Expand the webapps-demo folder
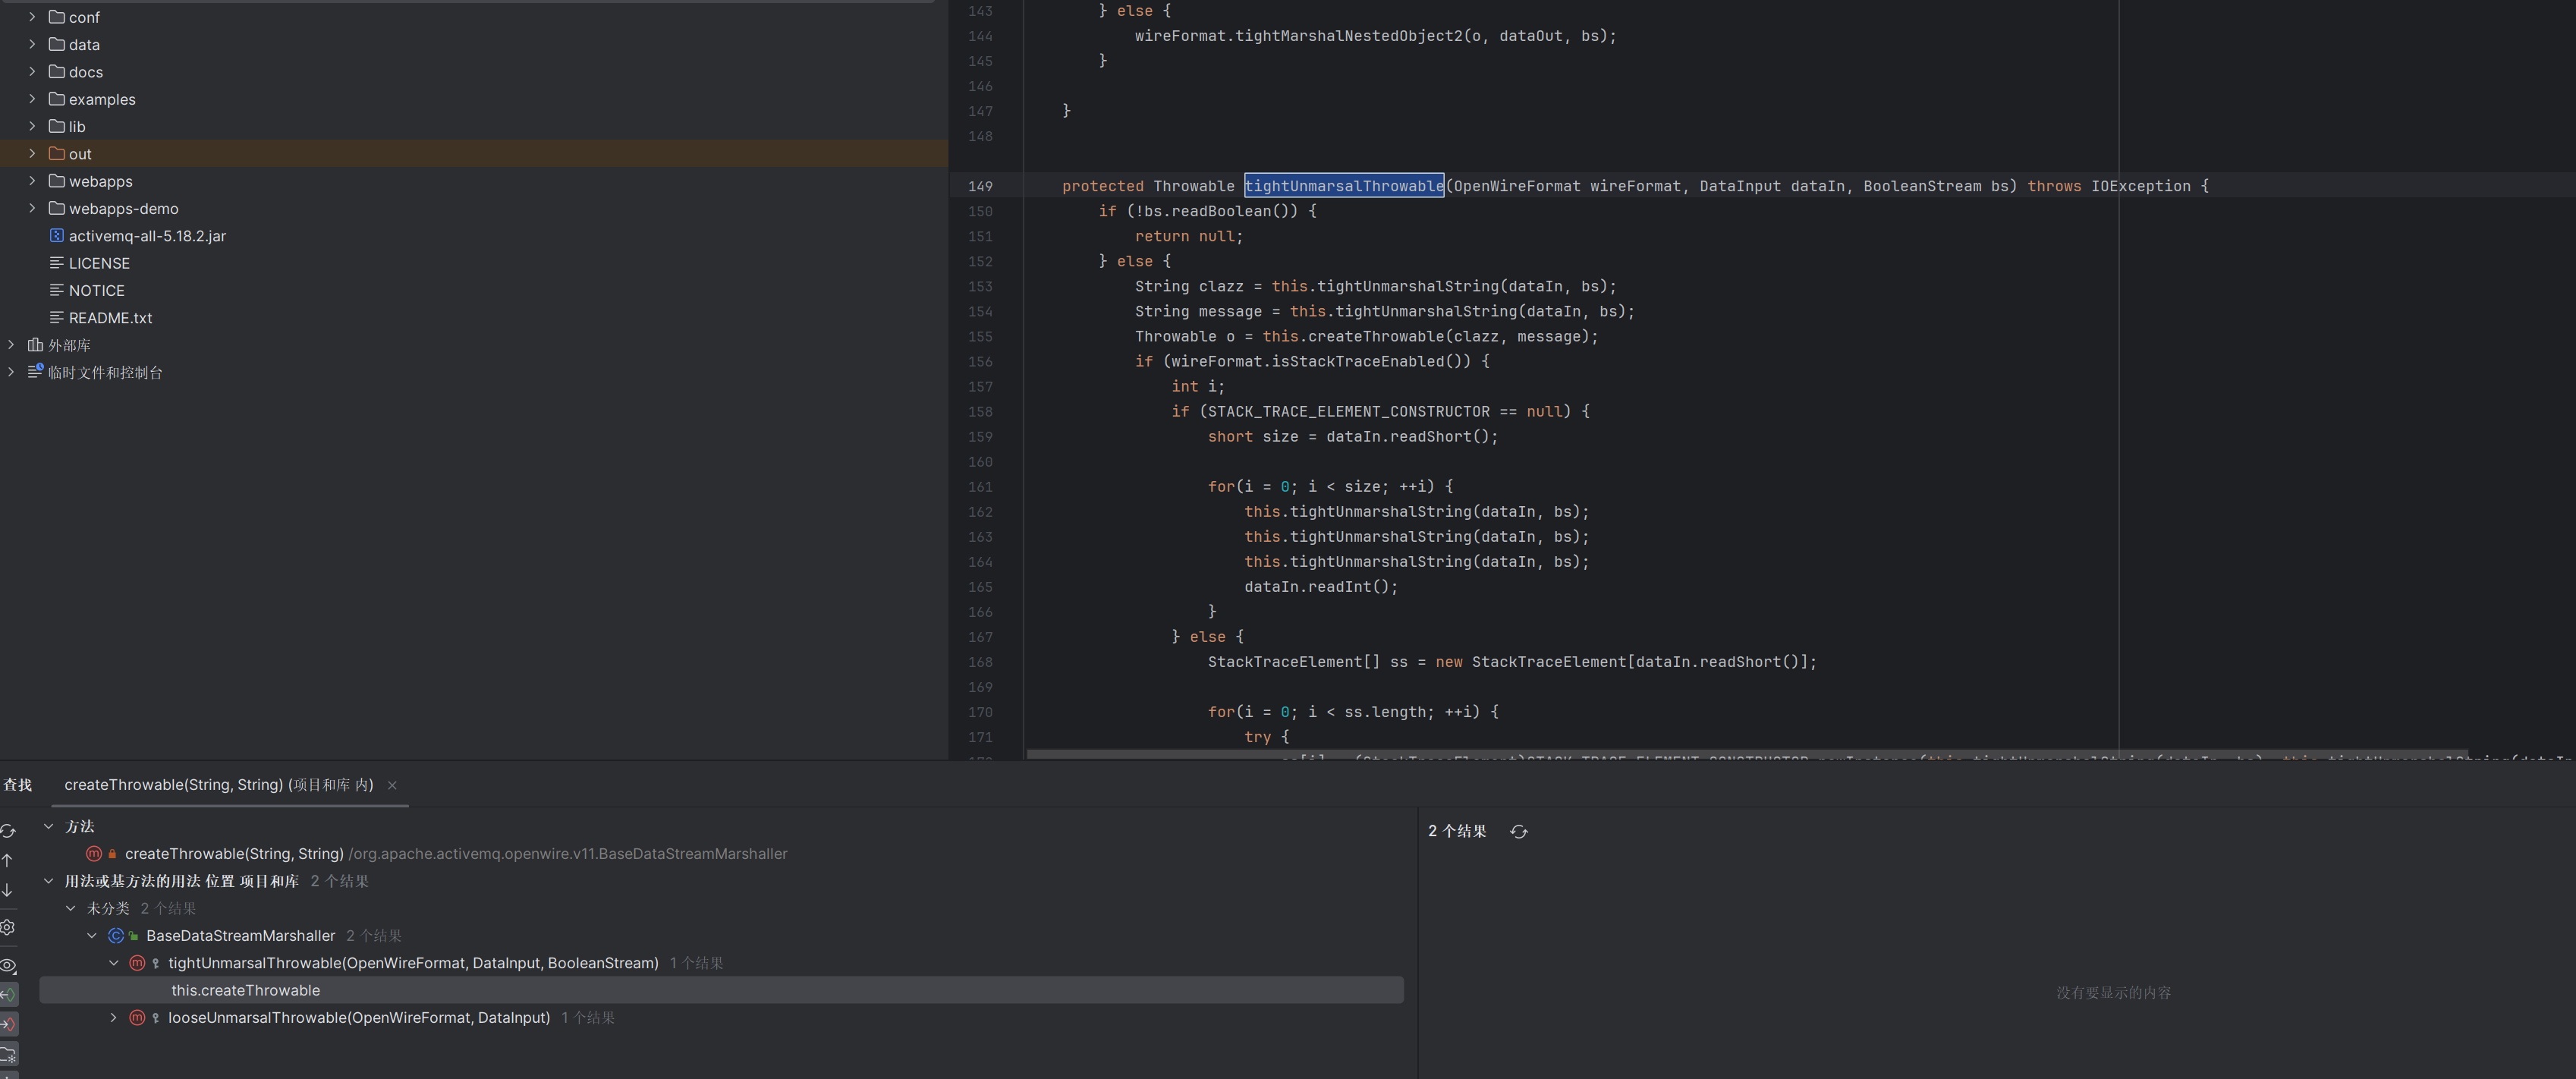 pyautogui.click(x=32, y=209)
